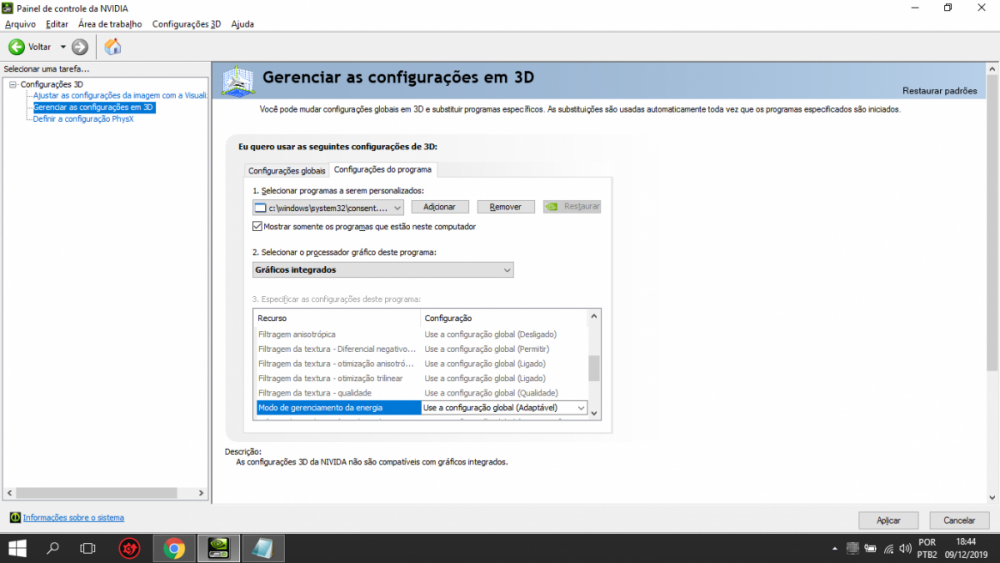1000x563 pixels.
Task: Click the settings list vertical scrollbar
Action: pos(594,368)
